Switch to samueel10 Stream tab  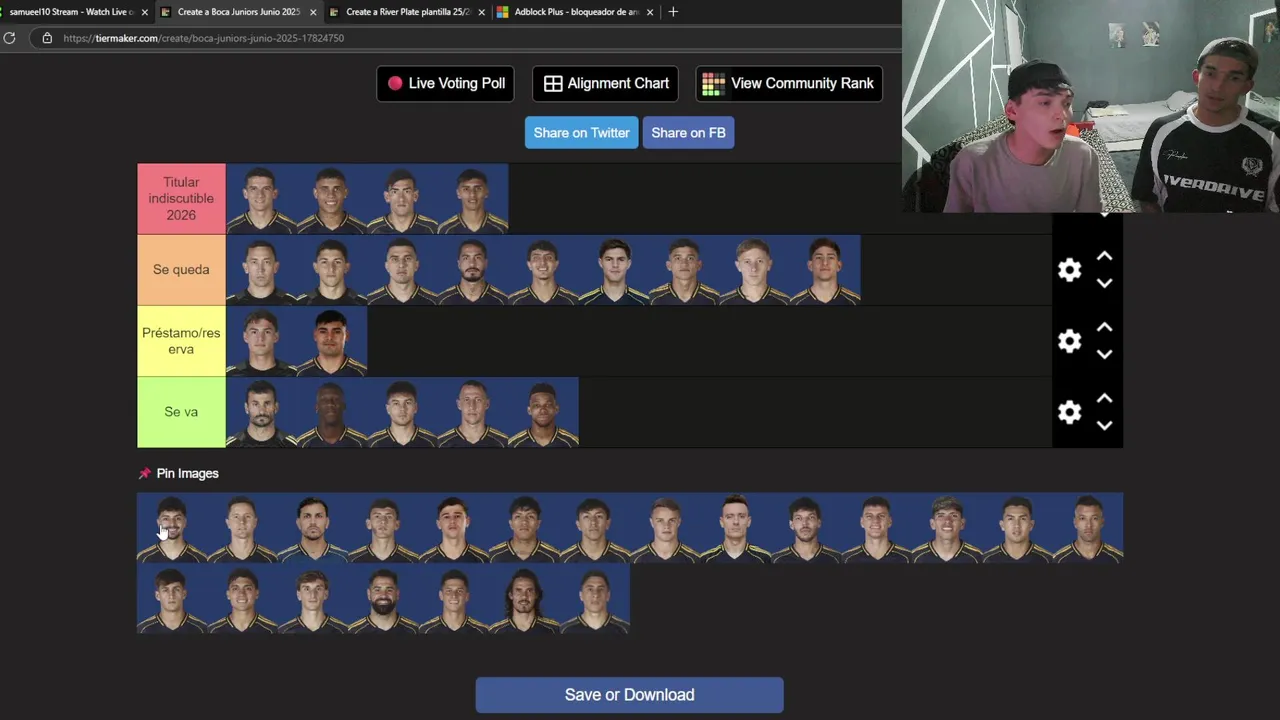(x=70, y=12)
